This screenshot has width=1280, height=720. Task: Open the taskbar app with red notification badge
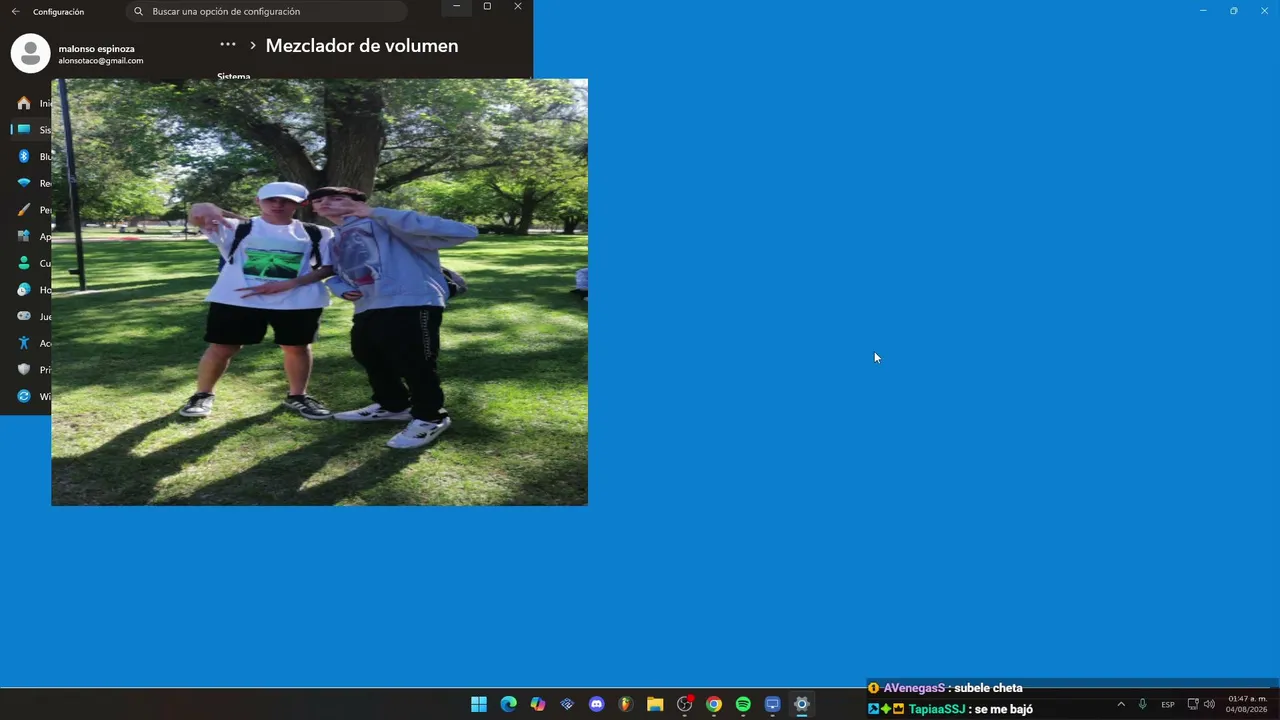tap(685, 704)
